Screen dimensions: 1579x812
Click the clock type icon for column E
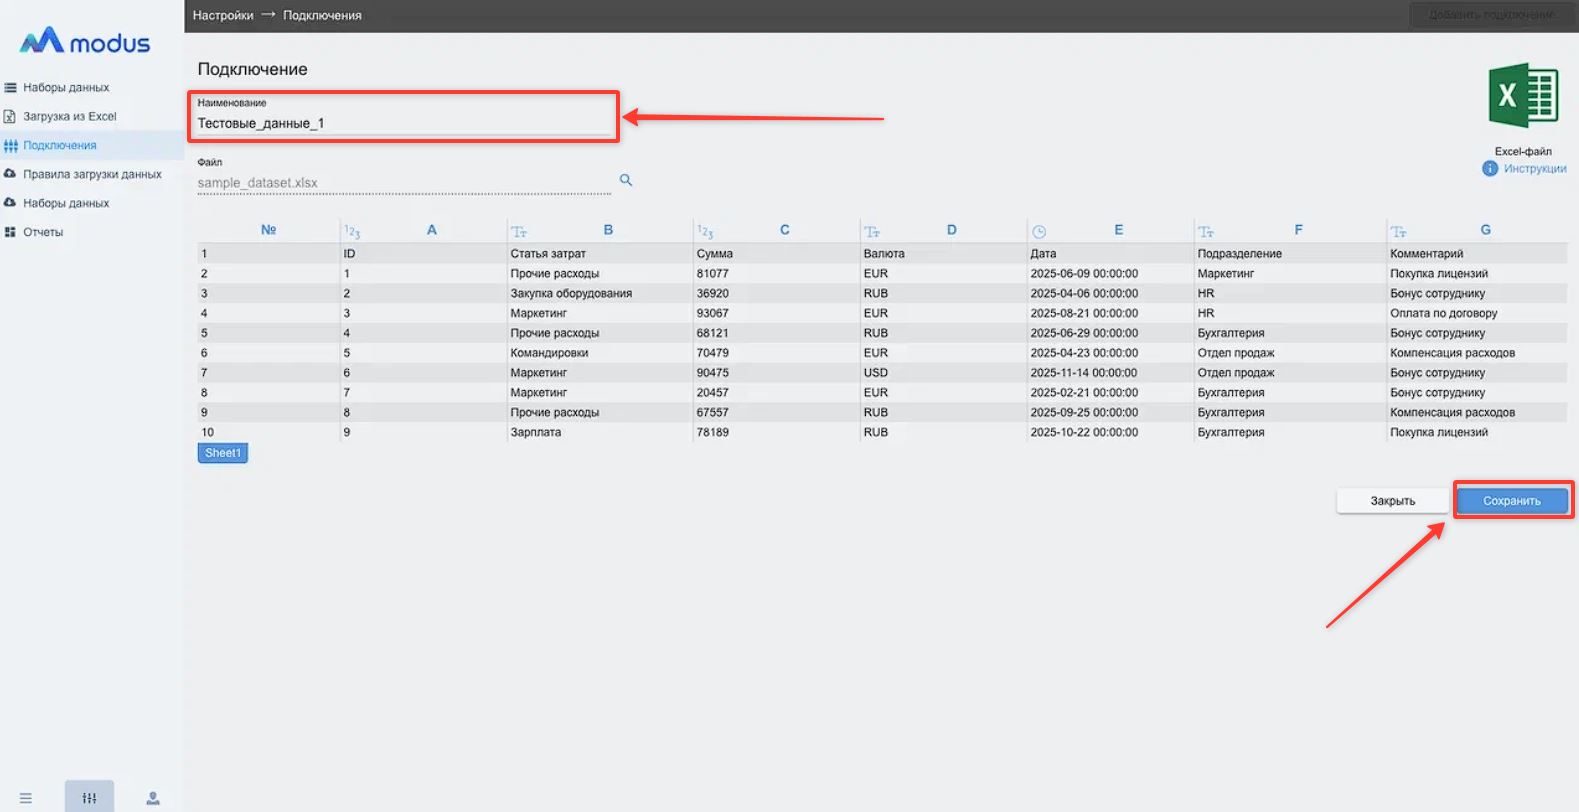click(1039, 231)
